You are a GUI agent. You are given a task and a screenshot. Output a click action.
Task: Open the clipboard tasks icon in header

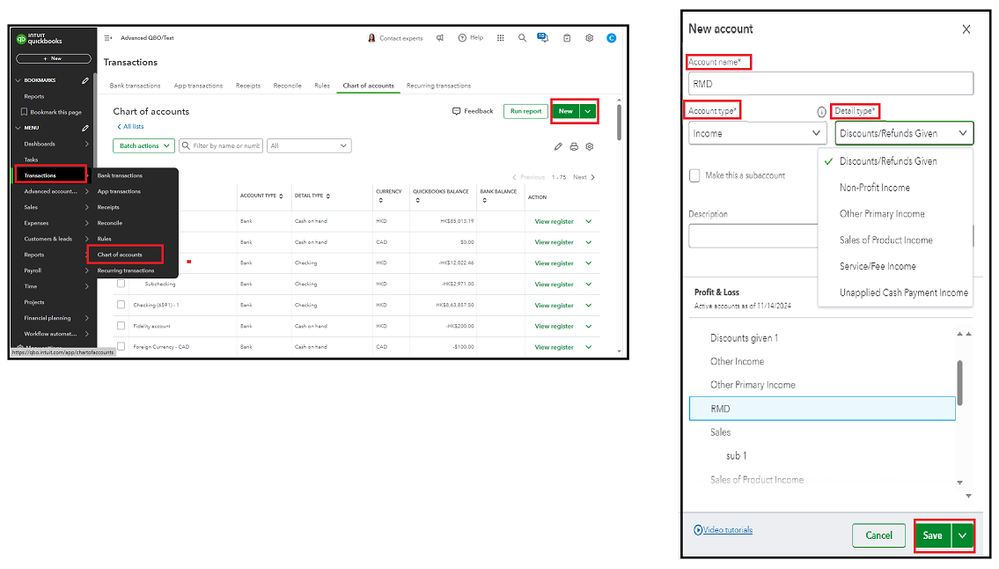tap(567, 38)
